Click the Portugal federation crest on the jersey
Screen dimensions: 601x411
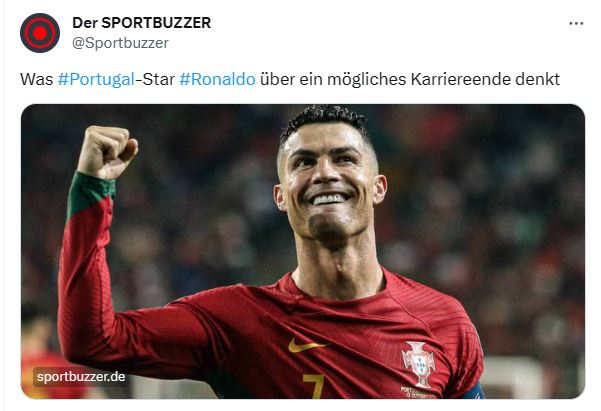coord(419,364)
